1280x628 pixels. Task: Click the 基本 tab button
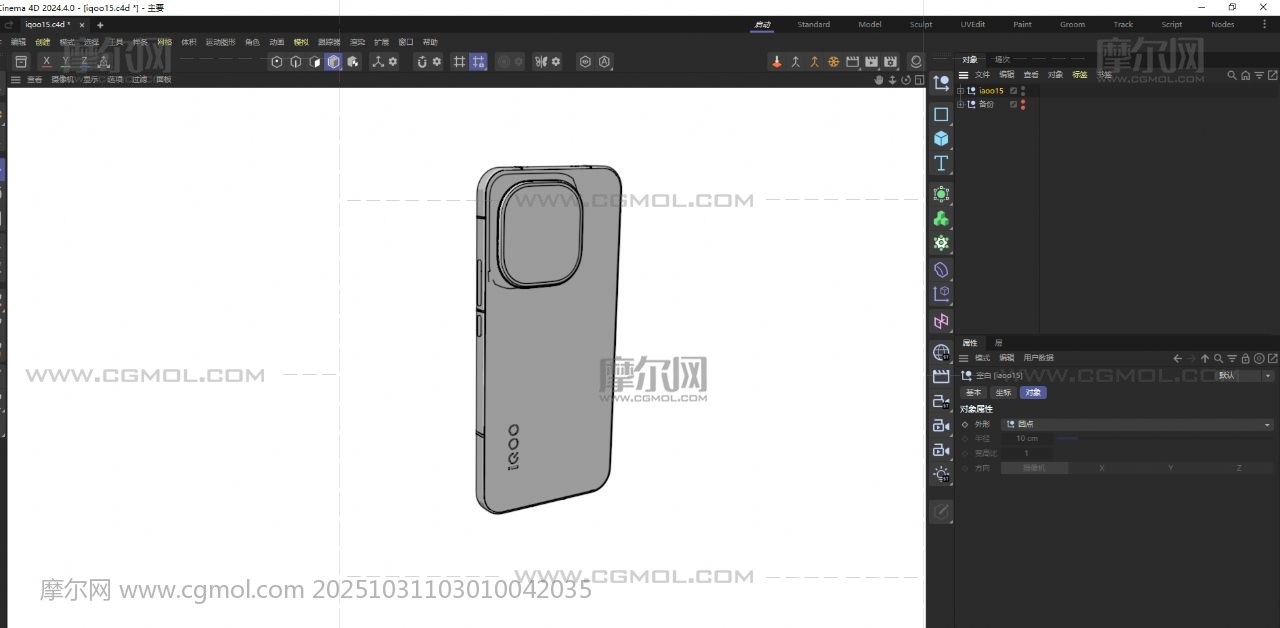click(x=973, y=393)
